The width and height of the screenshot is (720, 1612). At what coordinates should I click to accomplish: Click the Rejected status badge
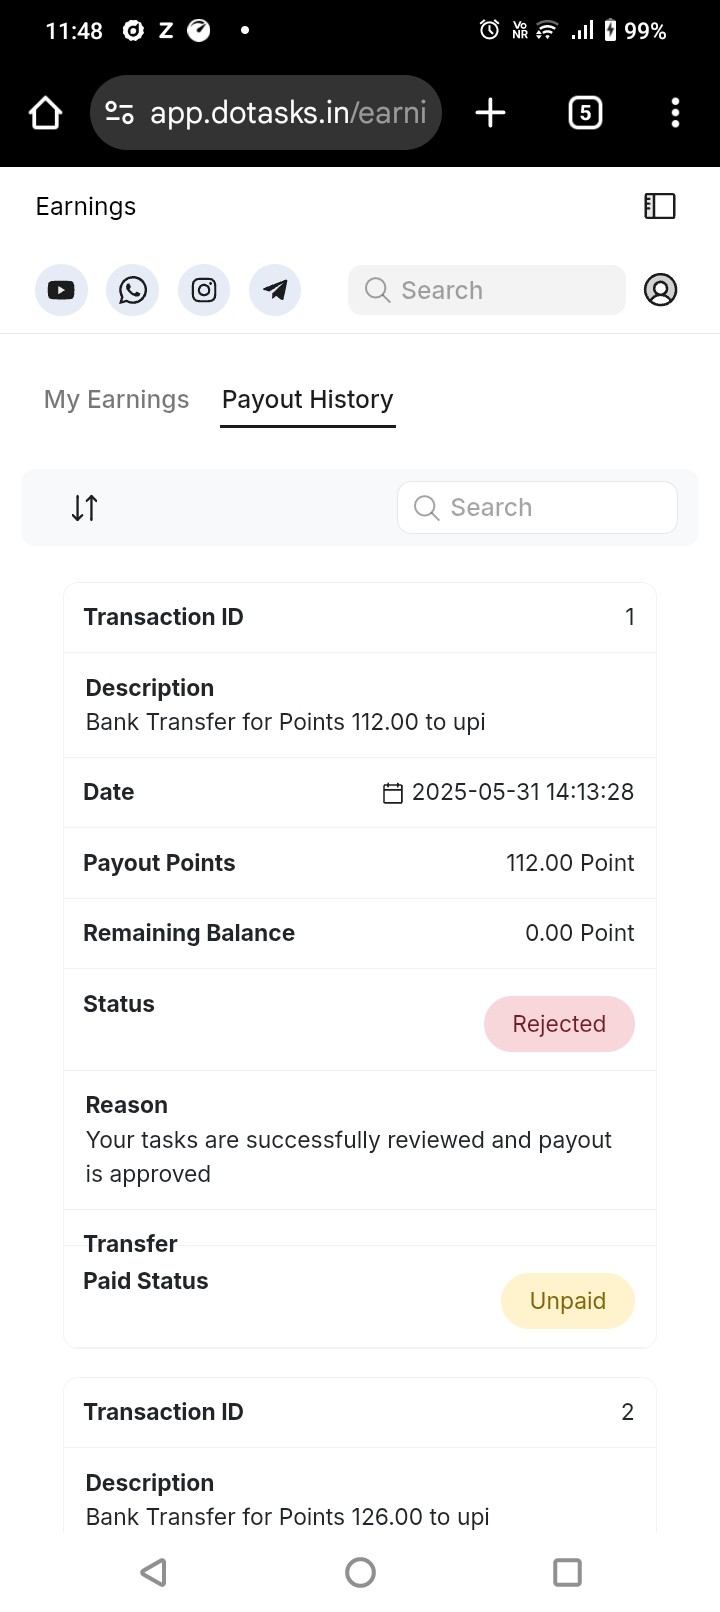(x=559, y=1024)
